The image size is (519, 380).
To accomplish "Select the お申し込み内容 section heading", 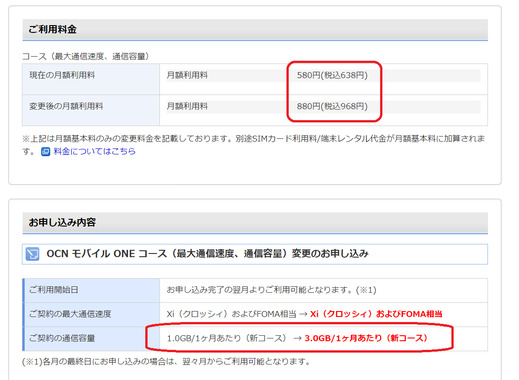I will pos(62,222).
